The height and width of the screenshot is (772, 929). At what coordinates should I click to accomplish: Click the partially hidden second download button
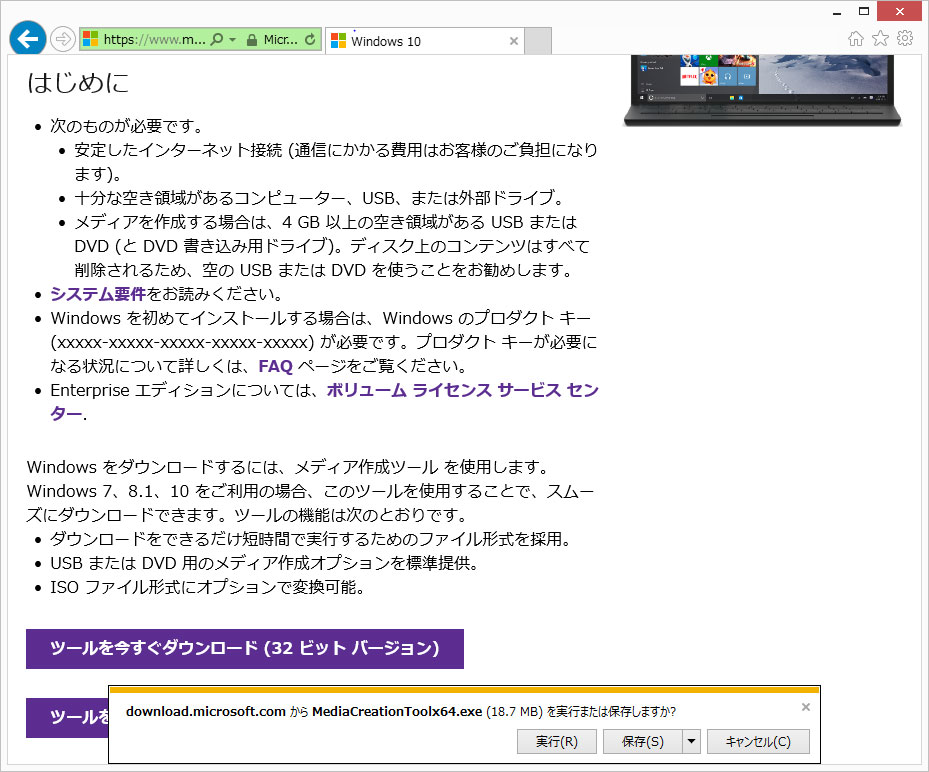pyautogui.click(x=68, y=717)
